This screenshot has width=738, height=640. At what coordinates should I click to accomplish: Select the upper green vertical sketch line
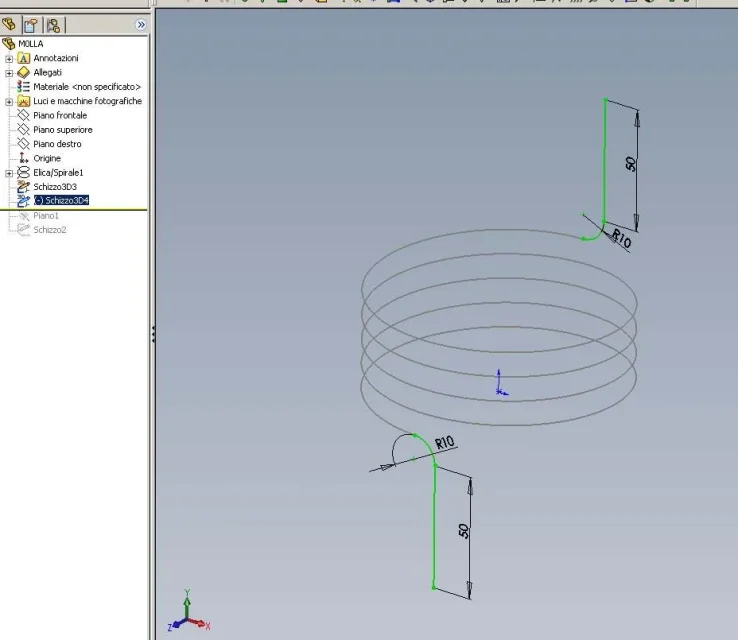pos(605,160)
